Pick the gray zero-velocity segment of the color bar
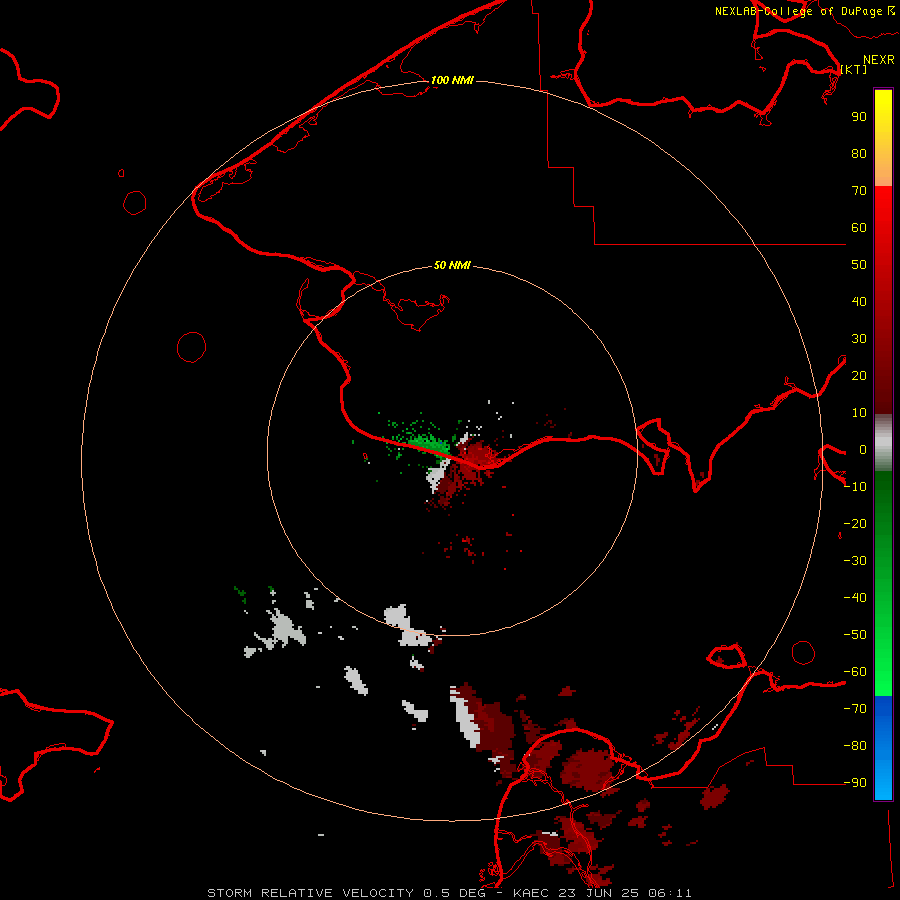The image size is (900, 900). pyautogui.click(x=883, y=443)
